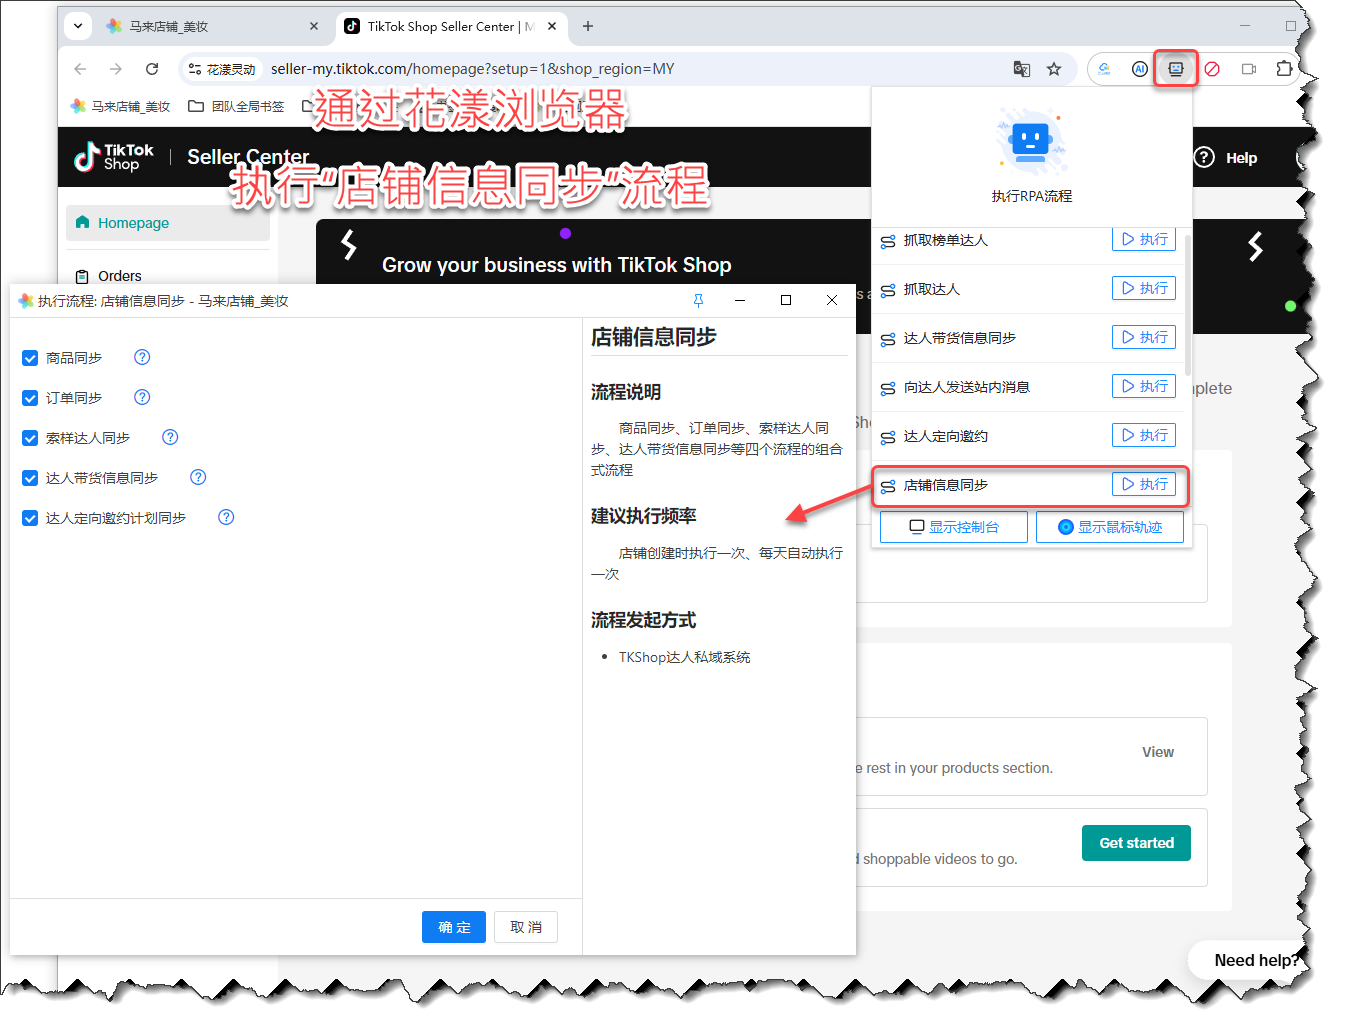Click help icon next to 商品同步

point(142,357)
